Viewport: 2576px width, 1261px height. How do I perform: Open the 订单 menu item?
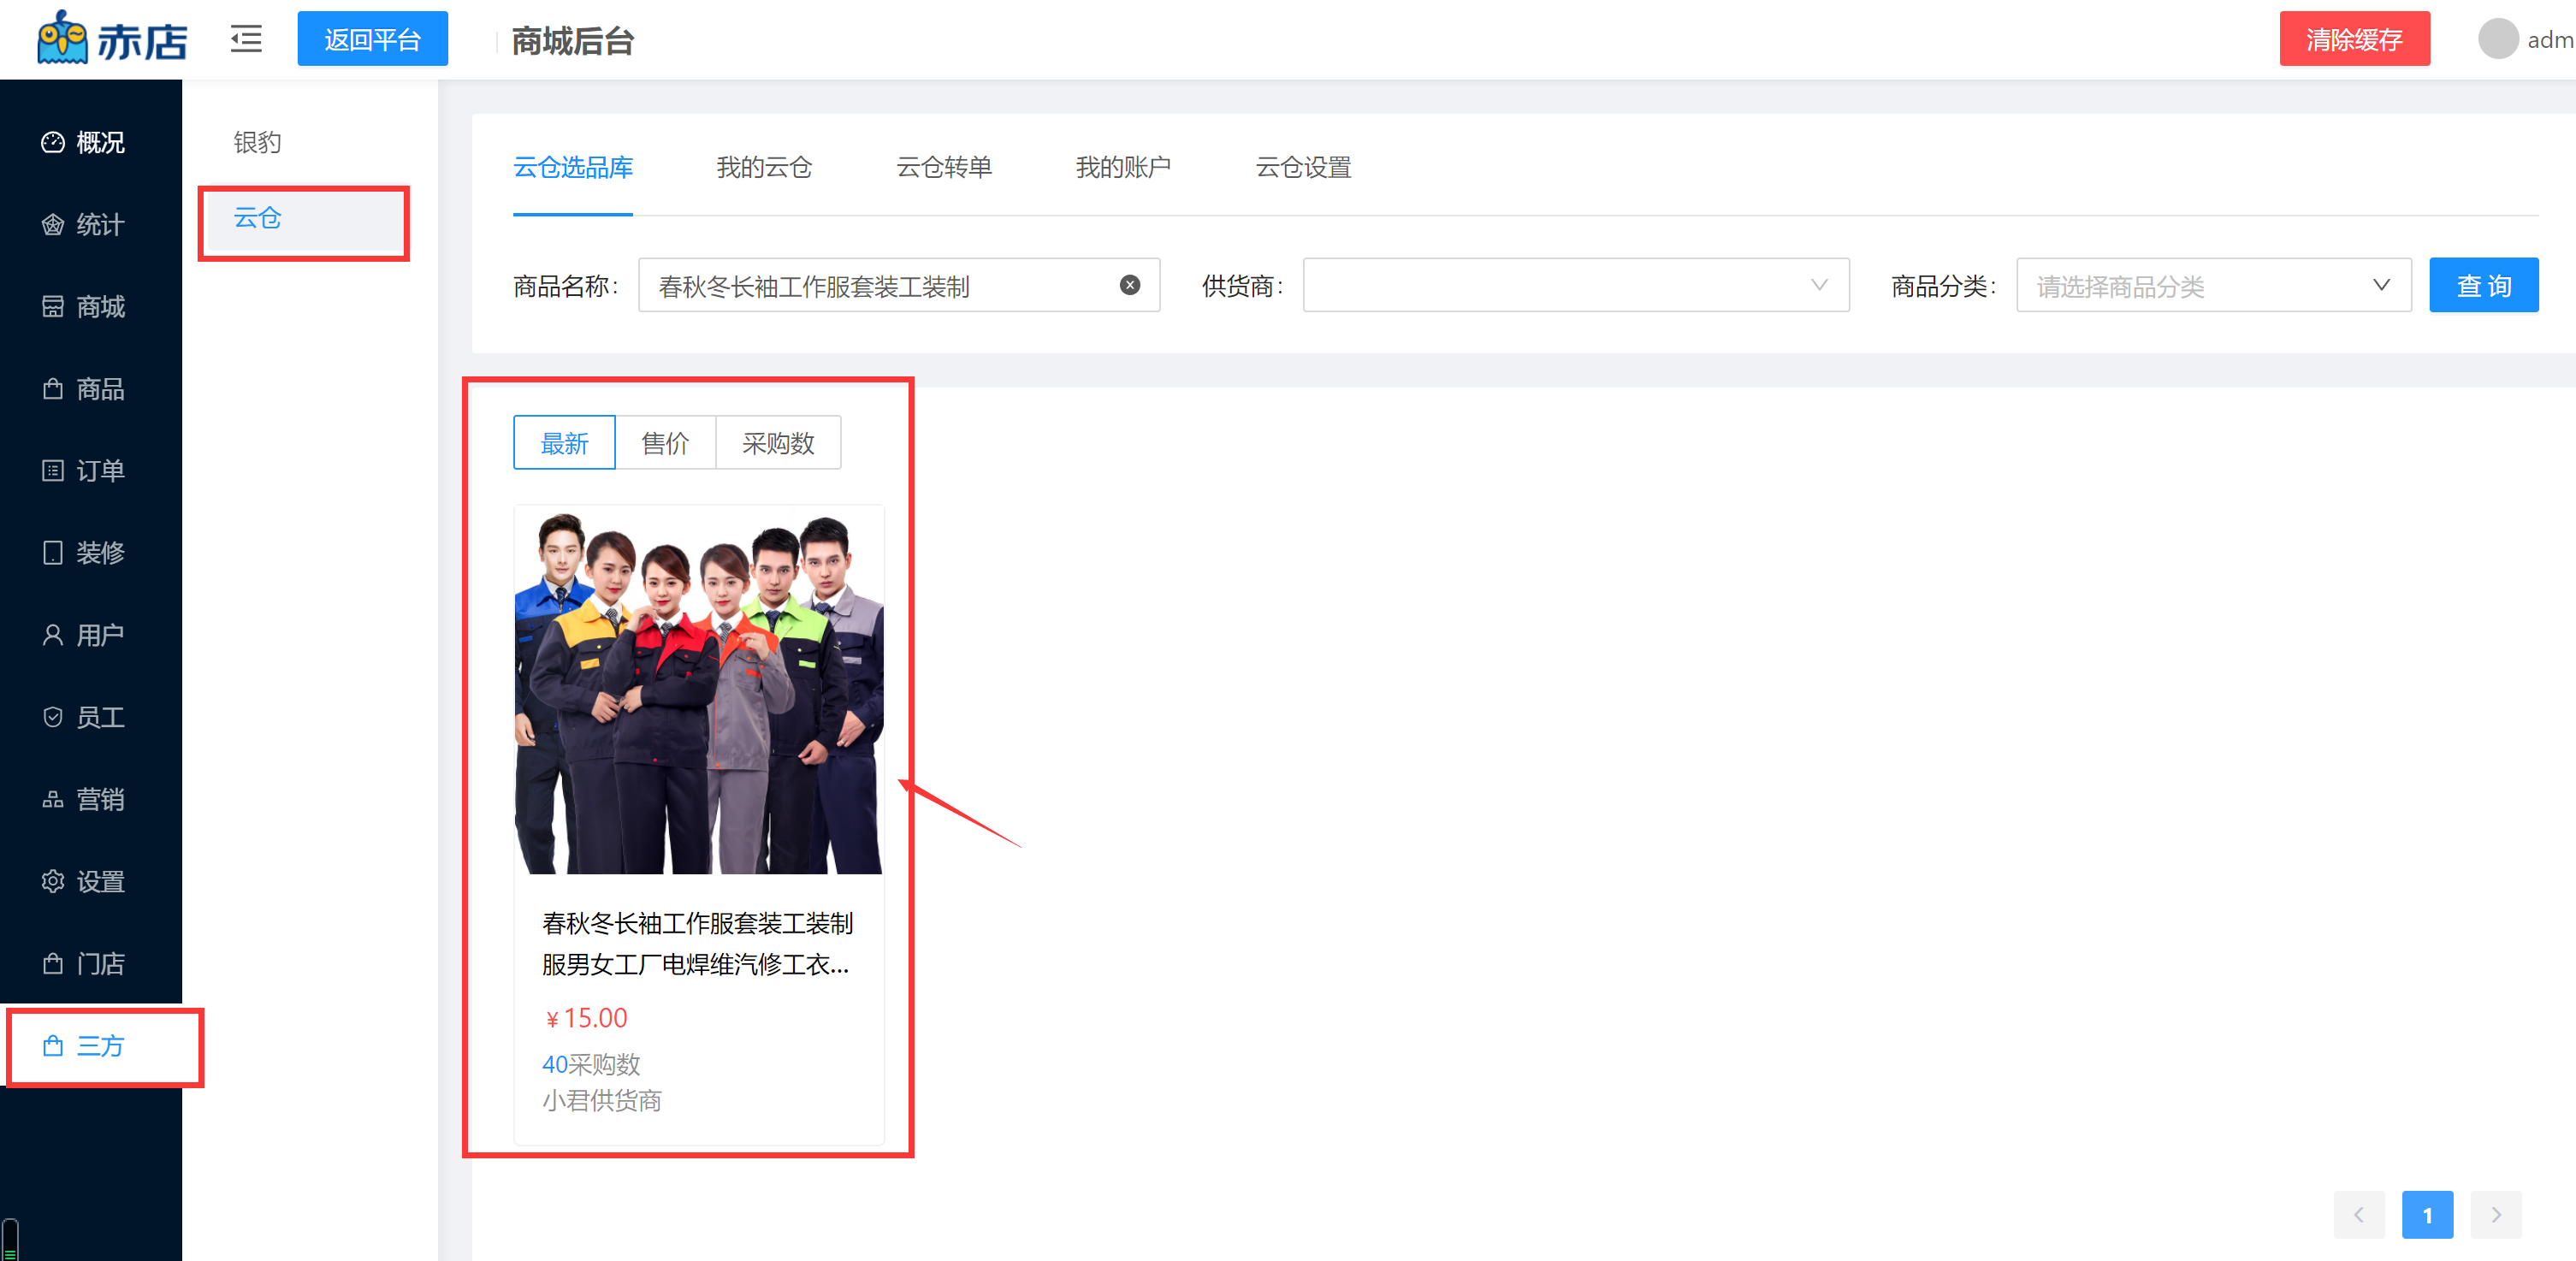[91, 470]
